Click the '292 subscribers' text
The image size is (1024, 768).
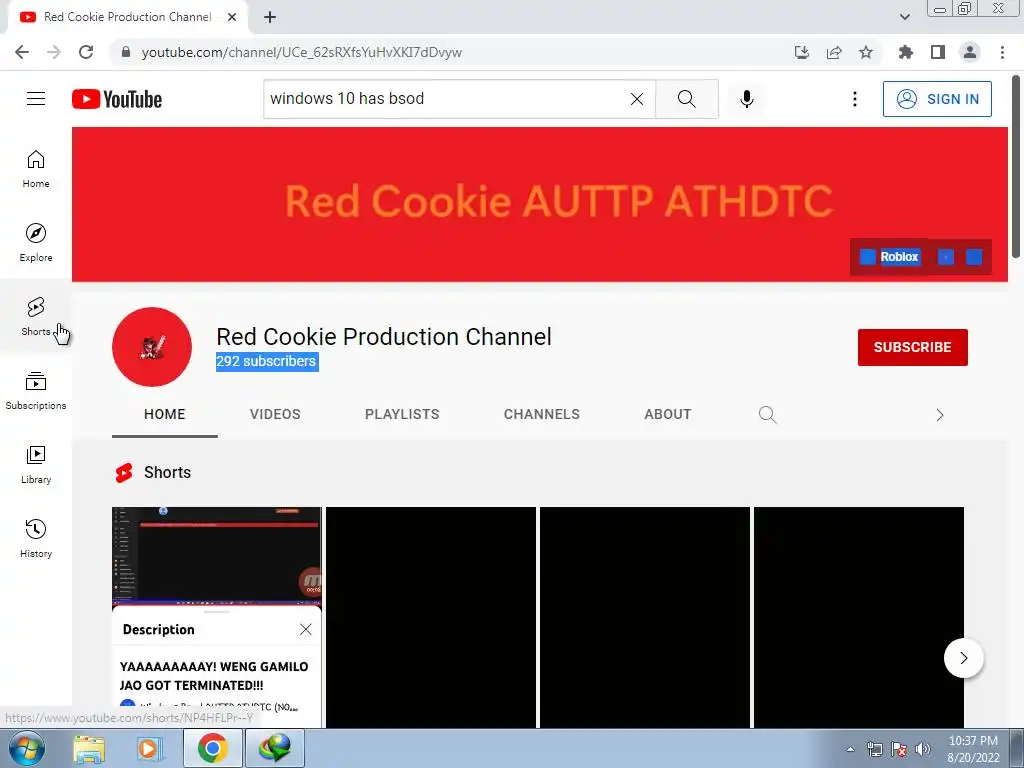click(266, 361)
